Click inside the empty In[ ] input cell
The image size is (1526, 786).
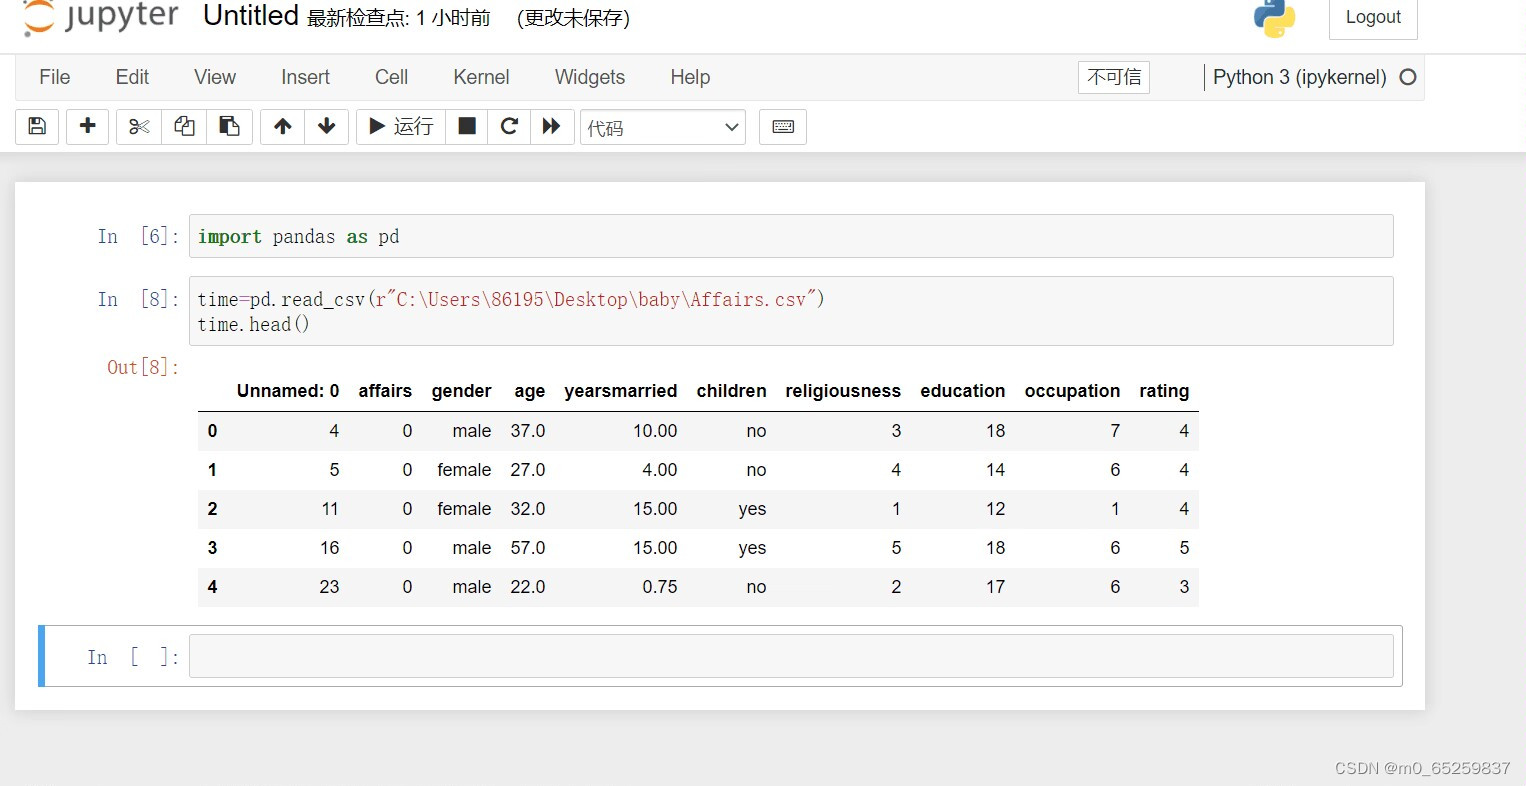click(790, 656)
